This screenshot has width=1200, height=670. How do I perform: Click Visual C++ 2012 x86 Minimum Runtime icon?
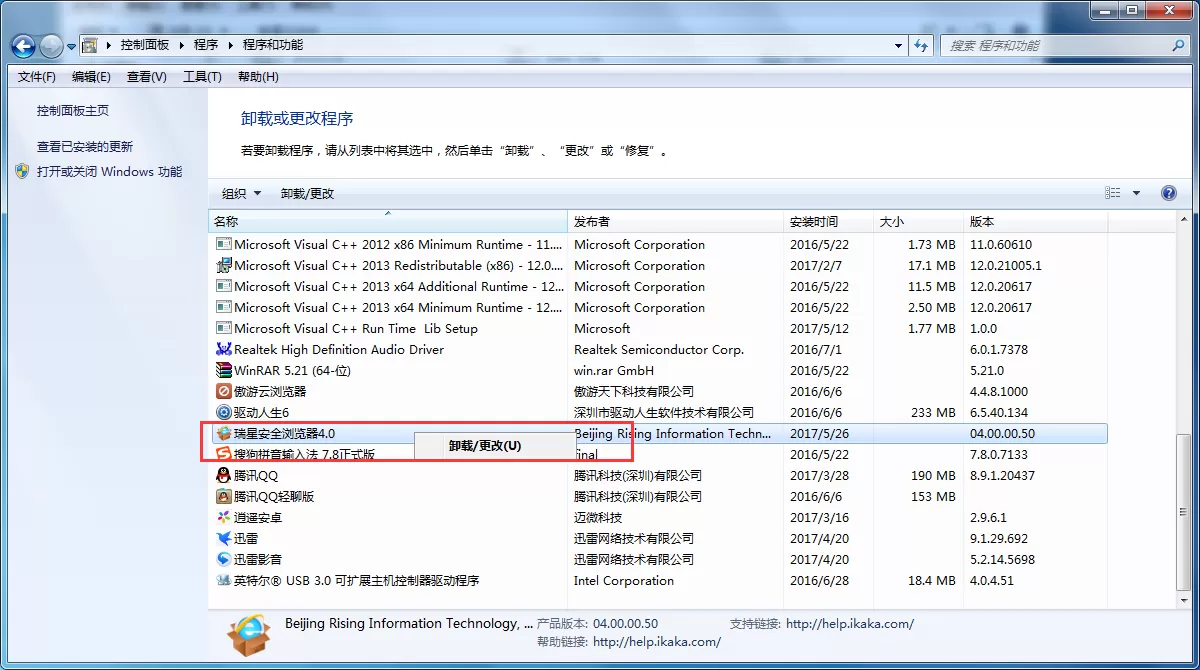(224, 245)
